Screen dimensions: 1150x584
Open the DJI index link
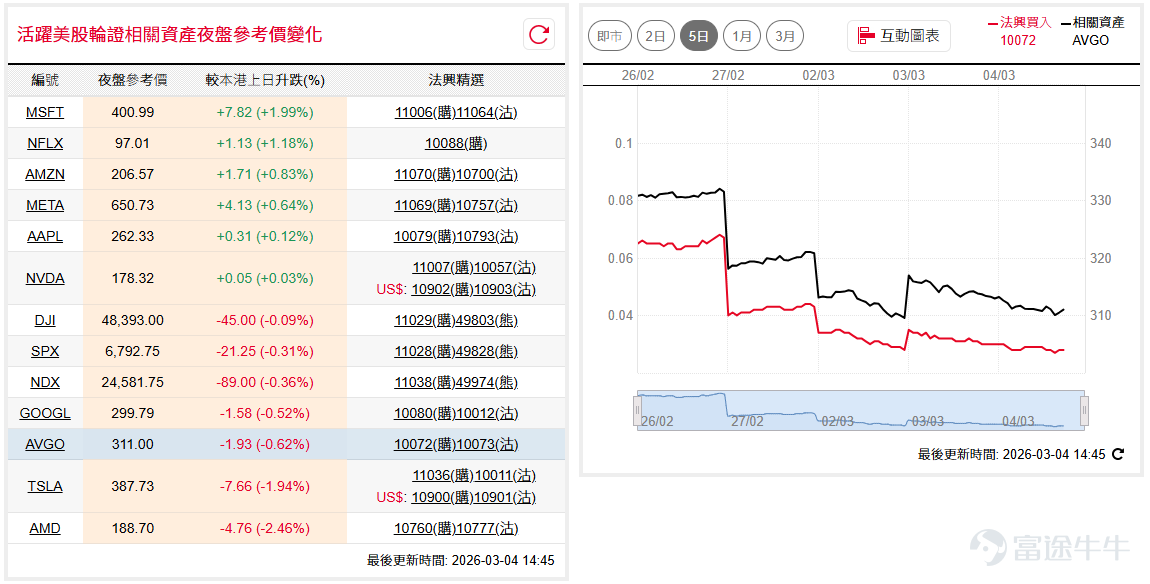click(45, 321)
